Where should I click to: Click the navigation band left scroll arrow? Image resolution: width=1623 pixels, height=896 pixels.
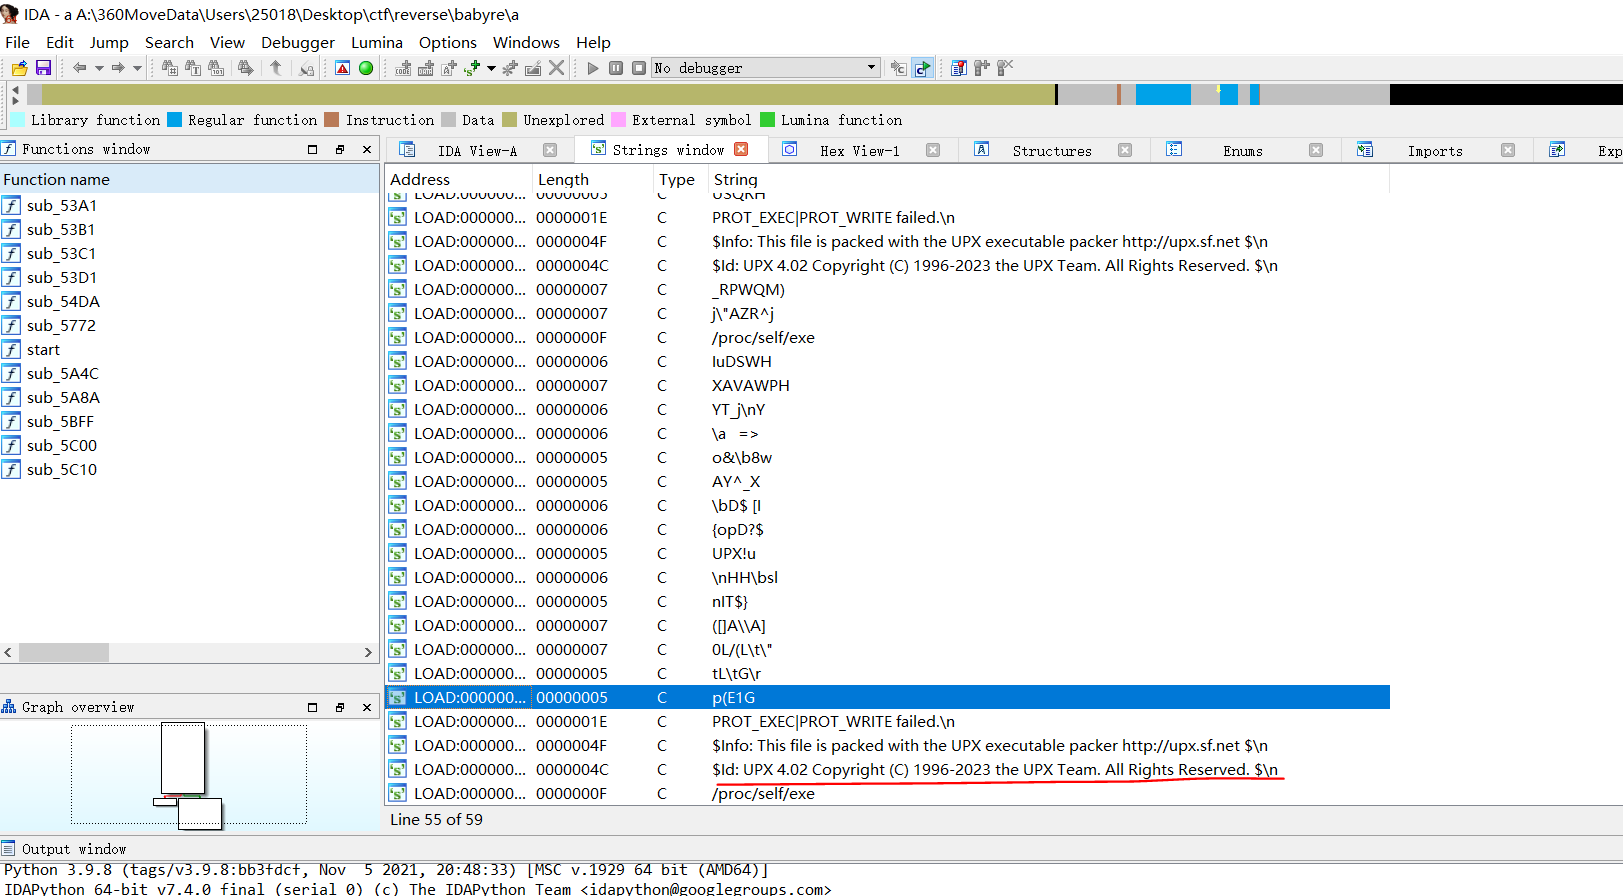click(15, 89)
